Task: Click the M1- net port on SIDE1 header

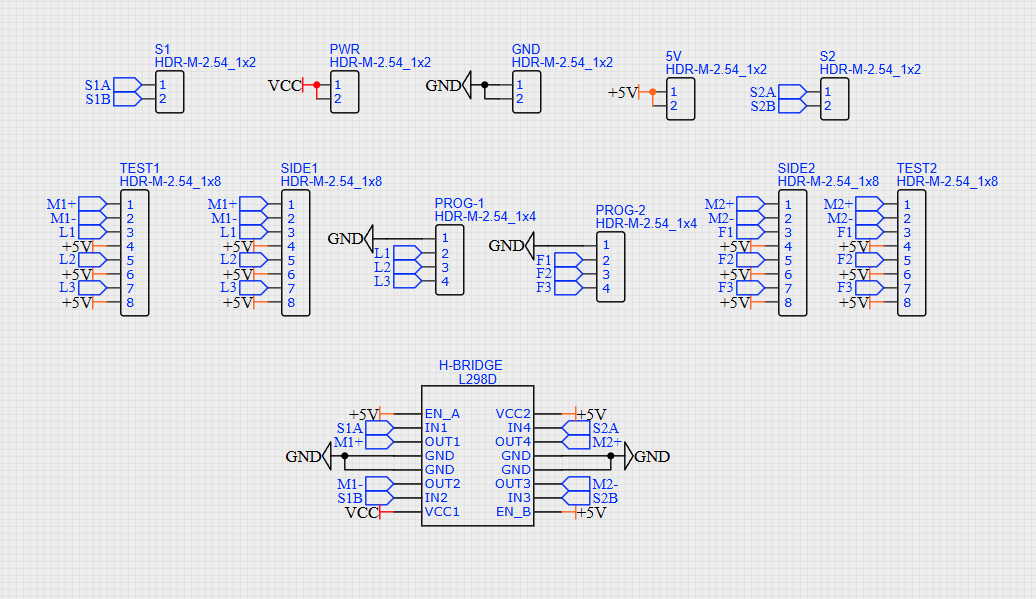Action: pyautogui.click(x=238, y=218)
